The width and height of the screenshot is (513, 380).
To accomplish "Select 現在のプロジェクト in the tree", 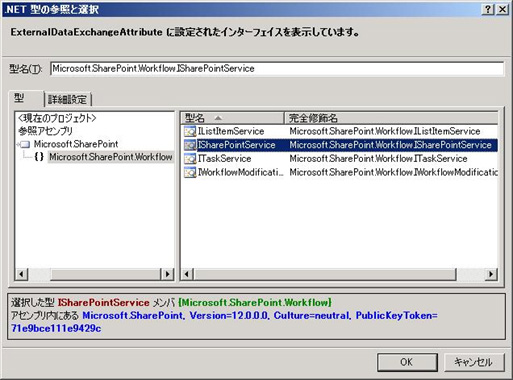I will (x=57, y=118).
